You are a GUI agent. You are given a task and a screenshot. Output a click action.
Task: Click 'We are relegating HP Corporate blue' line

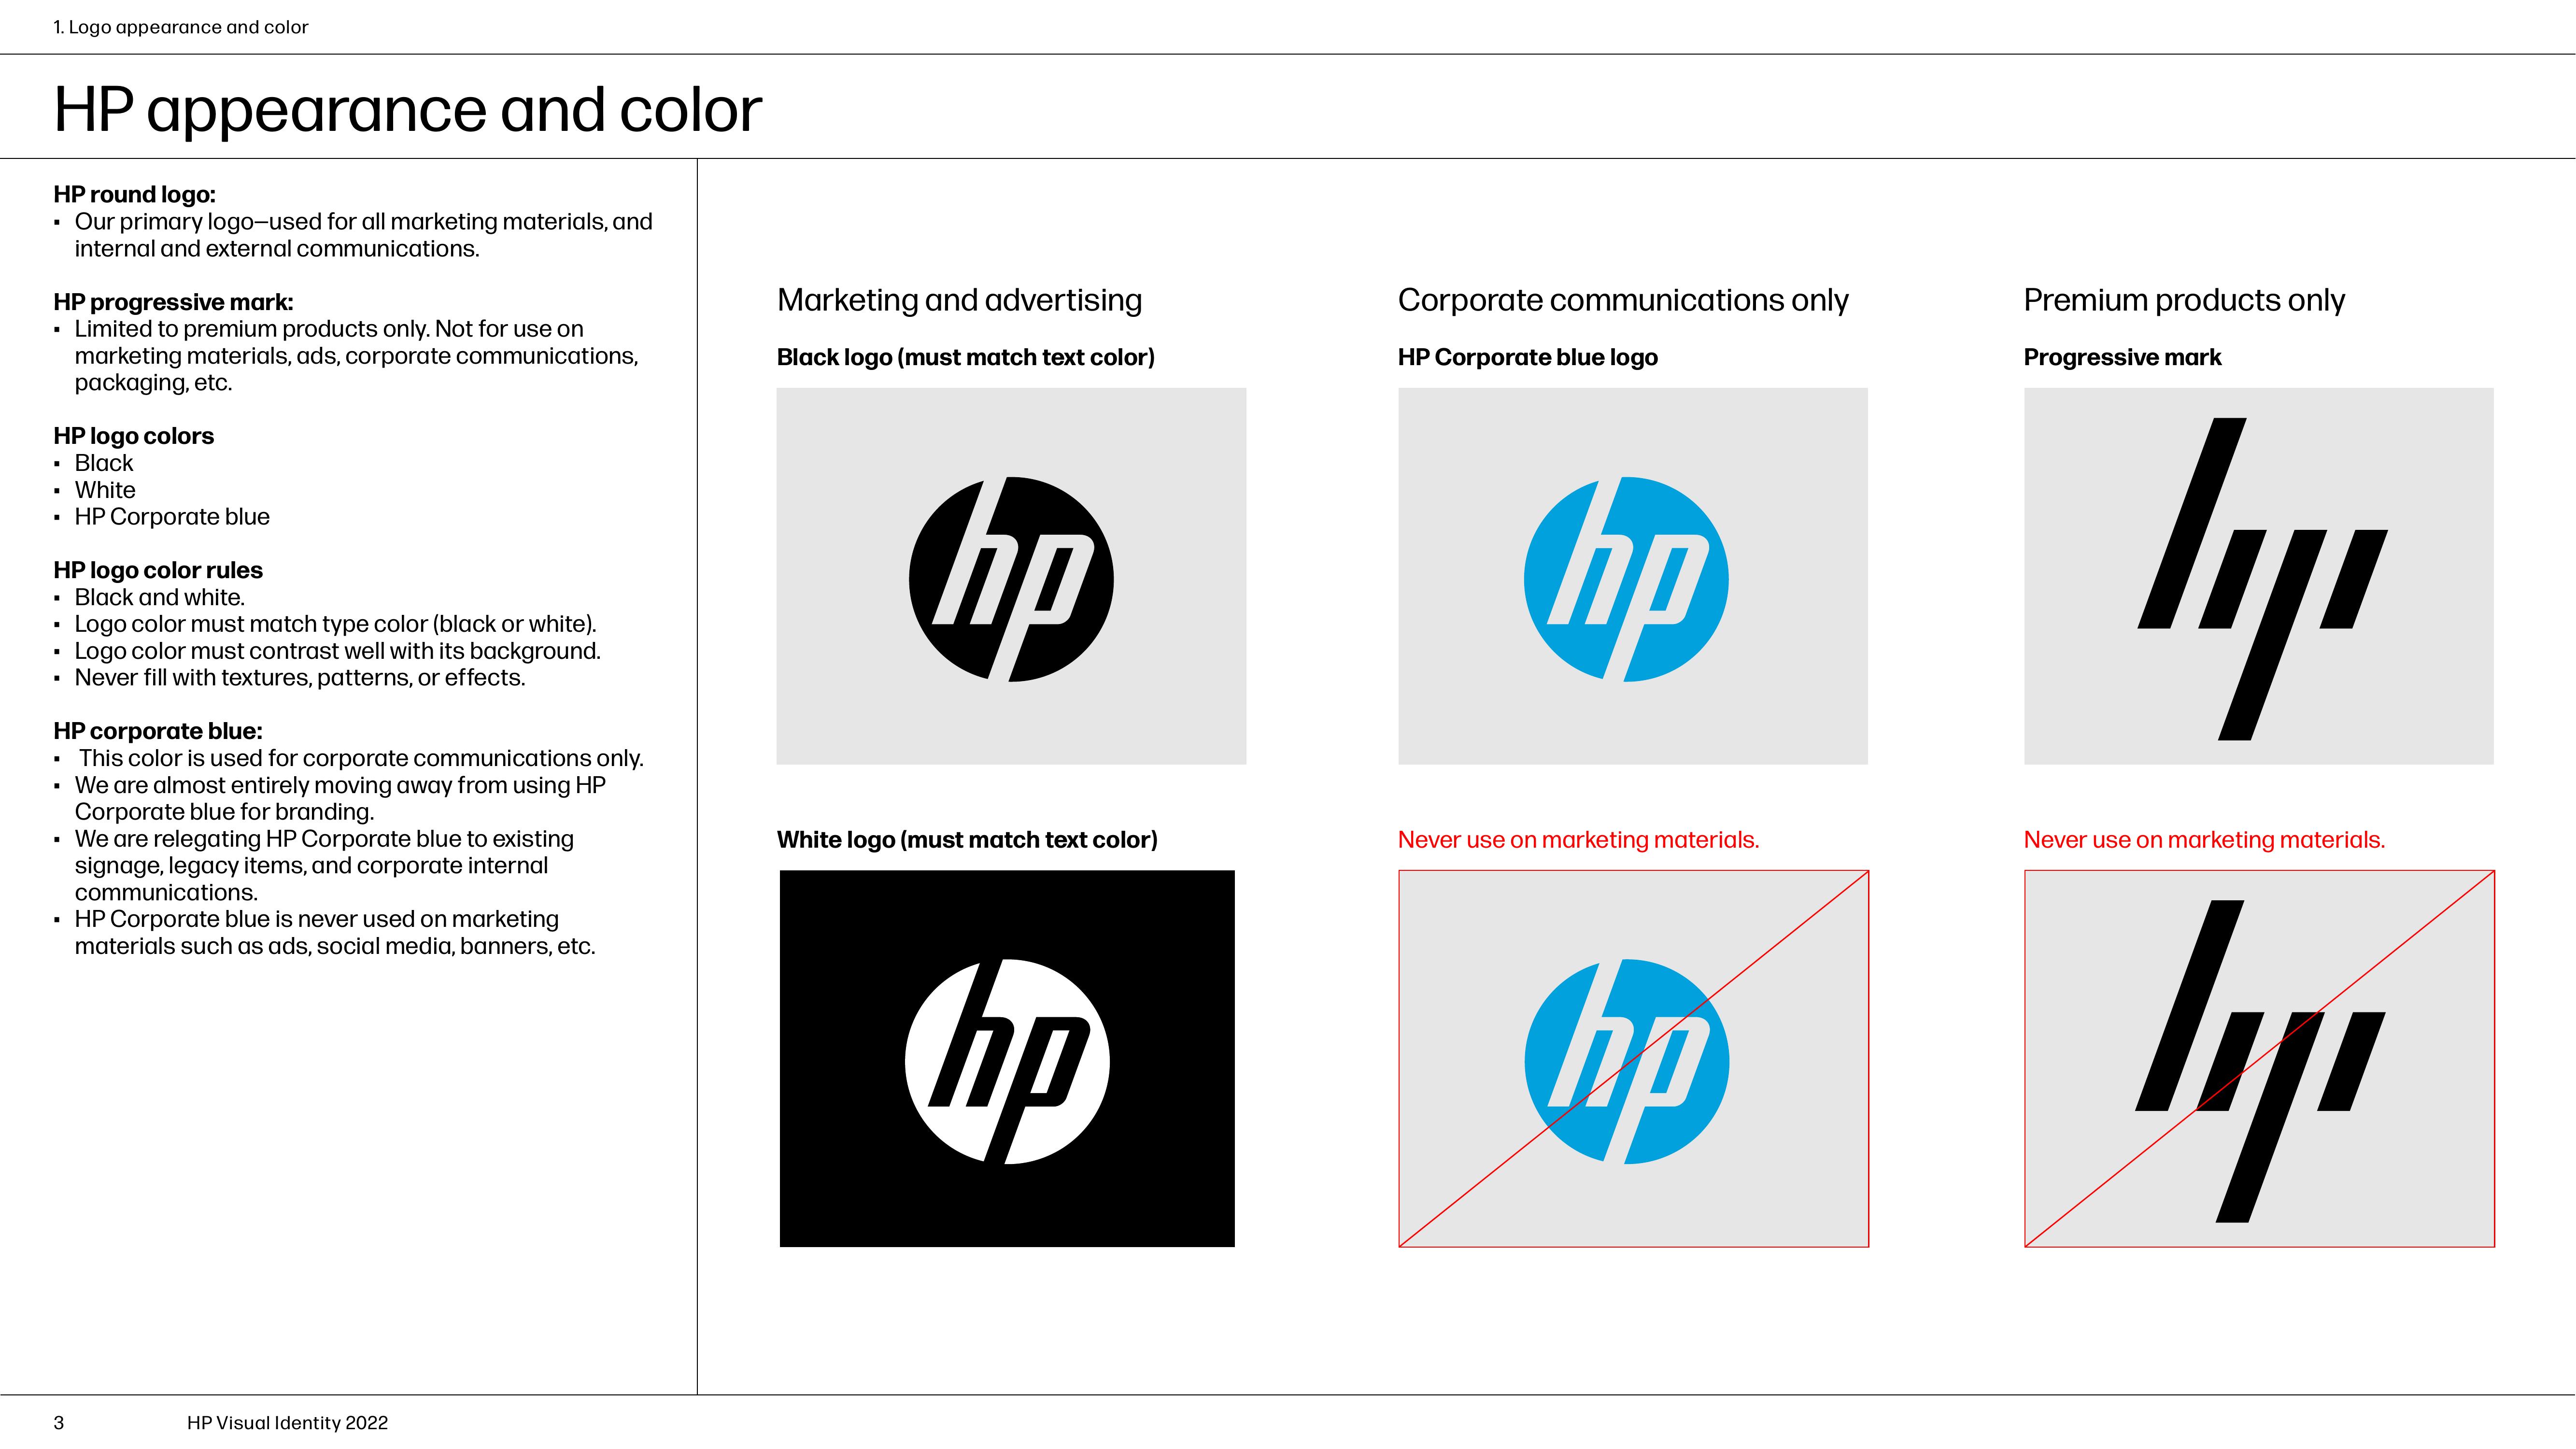point(324,865)
